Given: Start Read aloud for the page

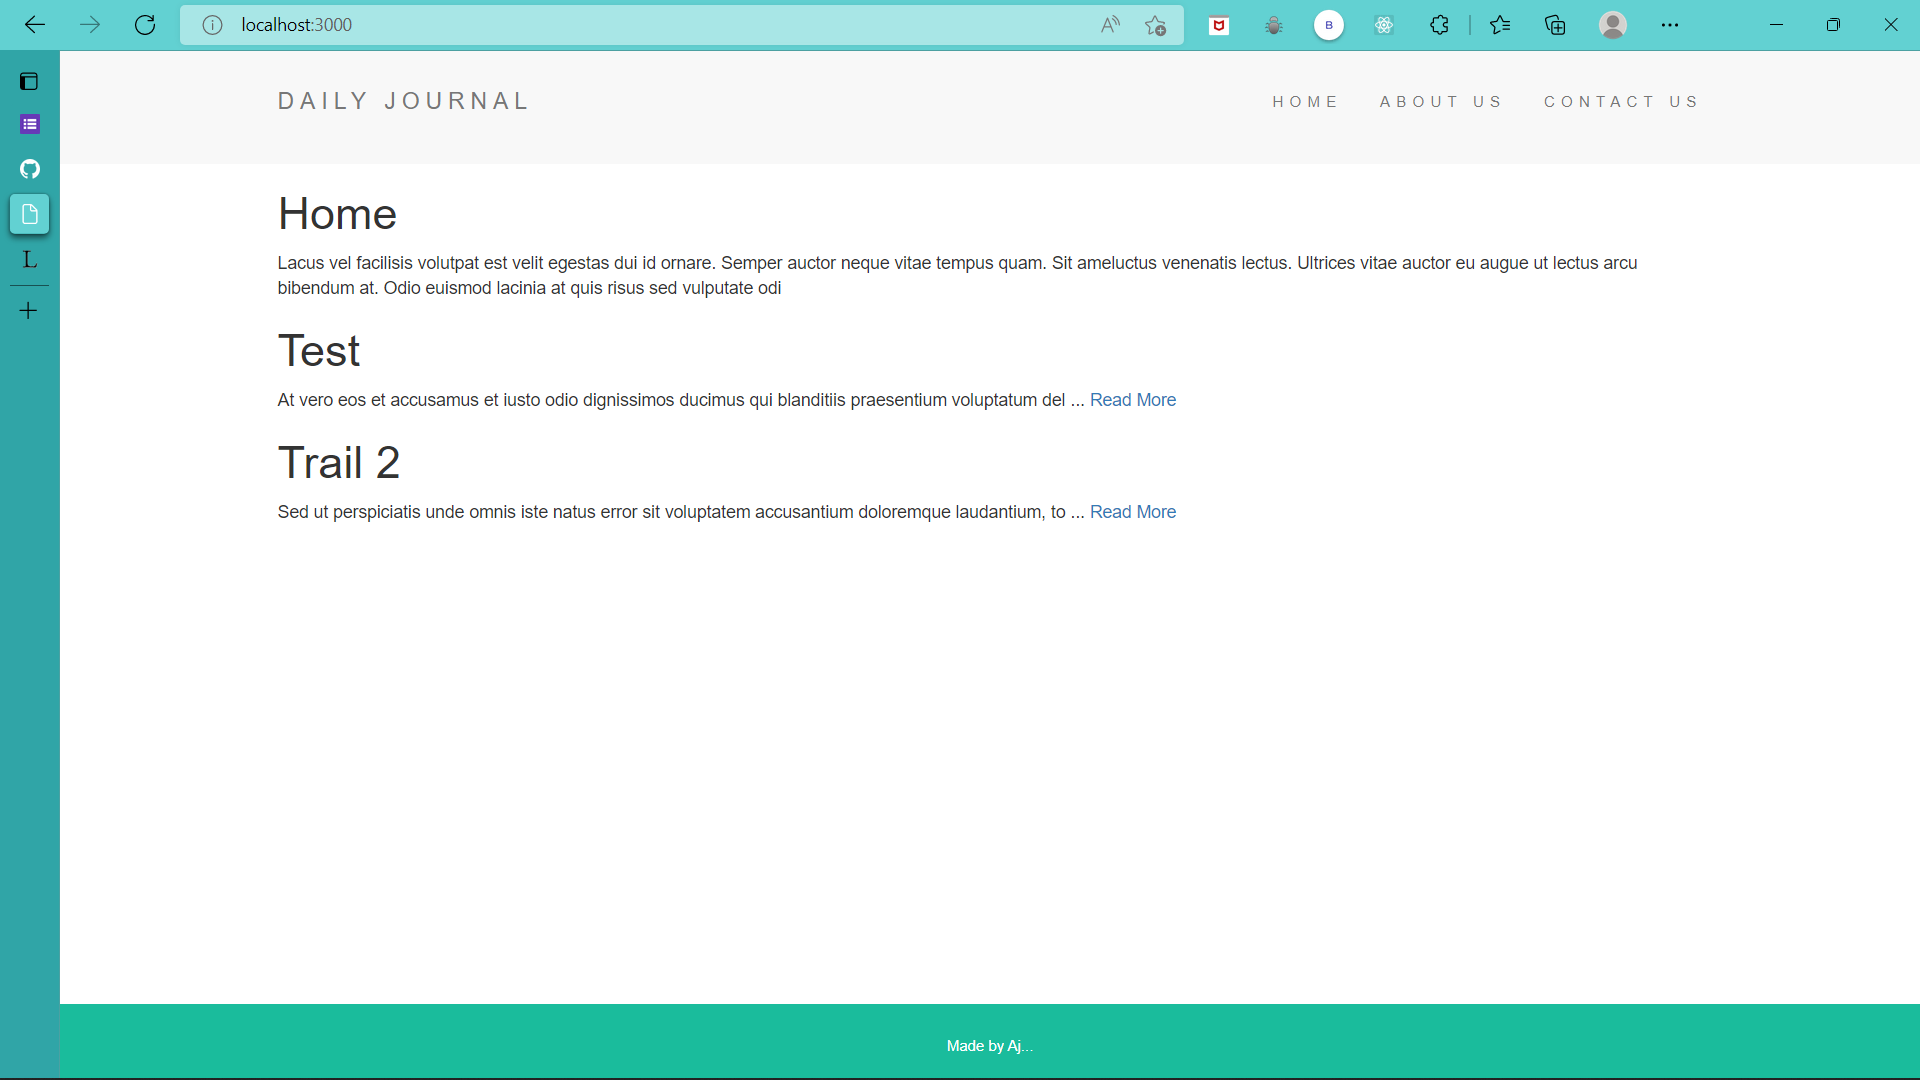Looking at the screenshot, I should tap(1110, 25).
